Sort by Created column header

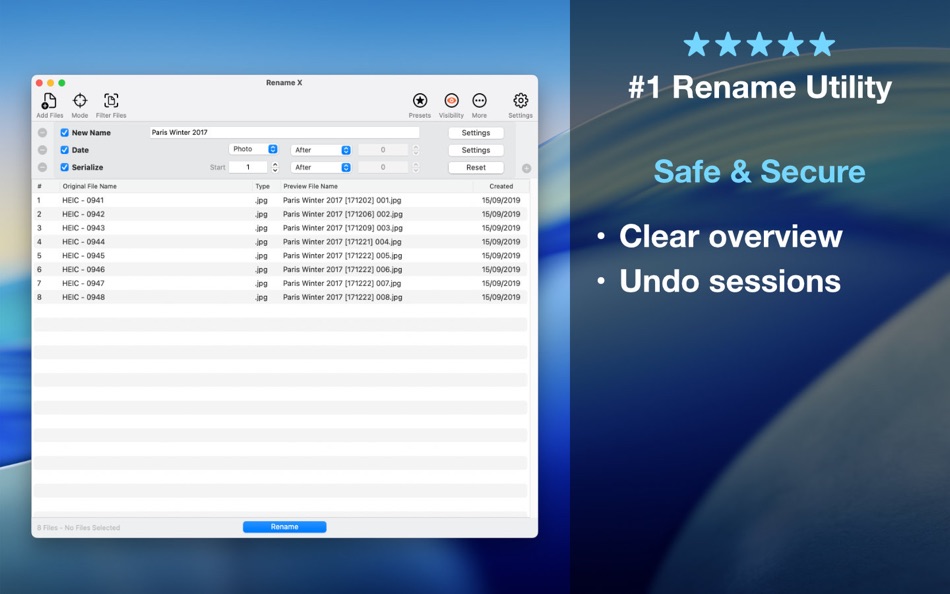click(x=501, y=186)
